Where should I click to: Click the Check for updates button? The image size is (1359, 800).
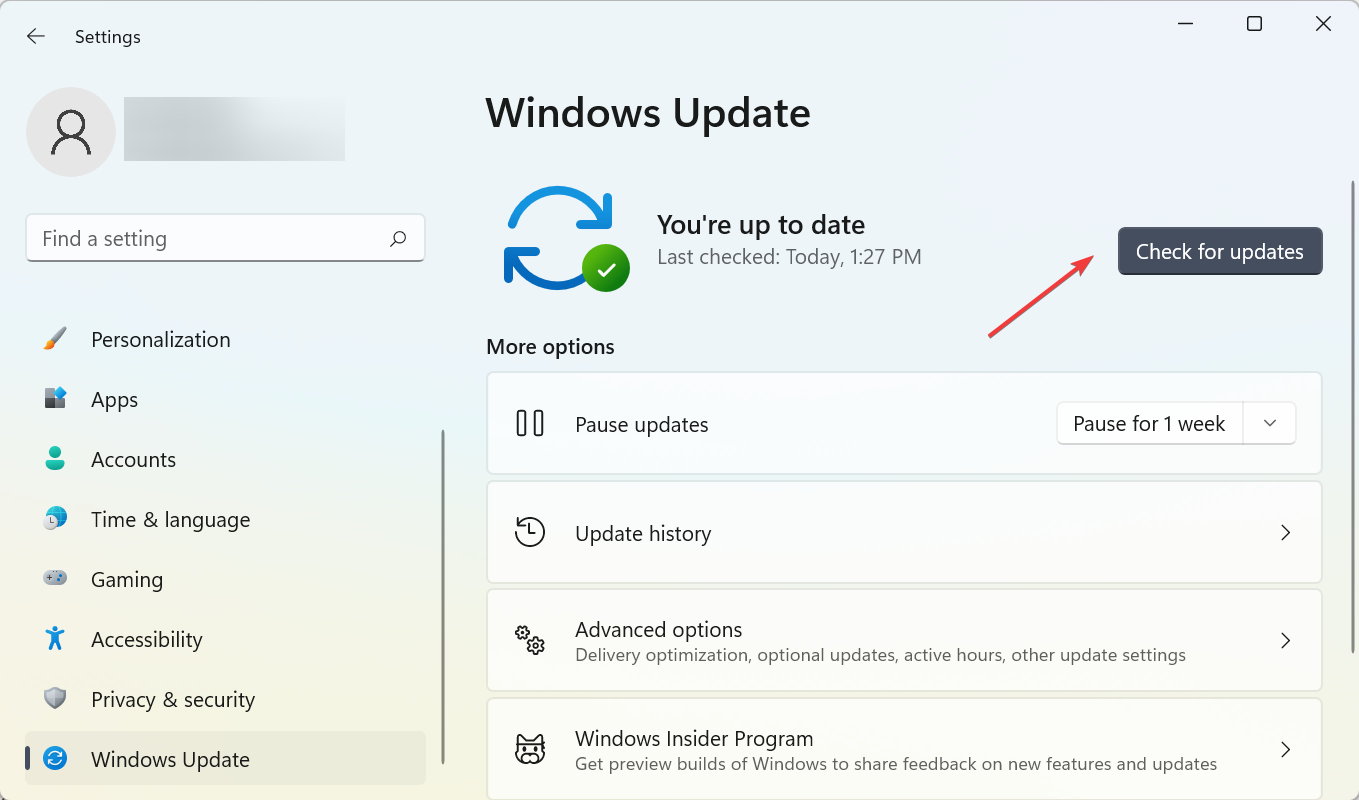1220,251
